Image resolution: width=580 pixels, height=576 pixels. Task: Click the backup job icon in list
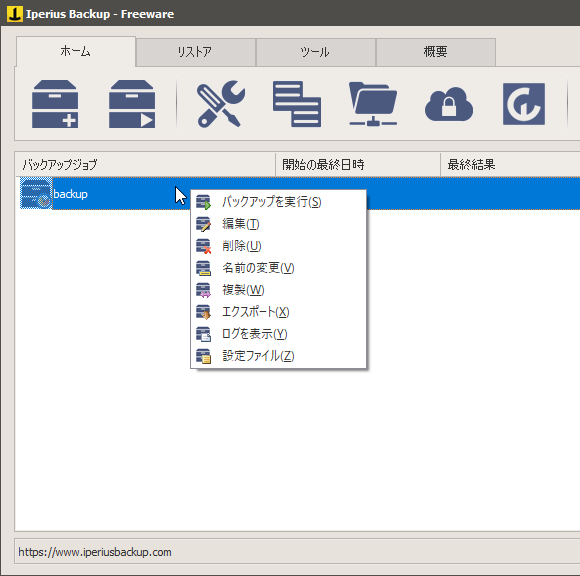36,193
